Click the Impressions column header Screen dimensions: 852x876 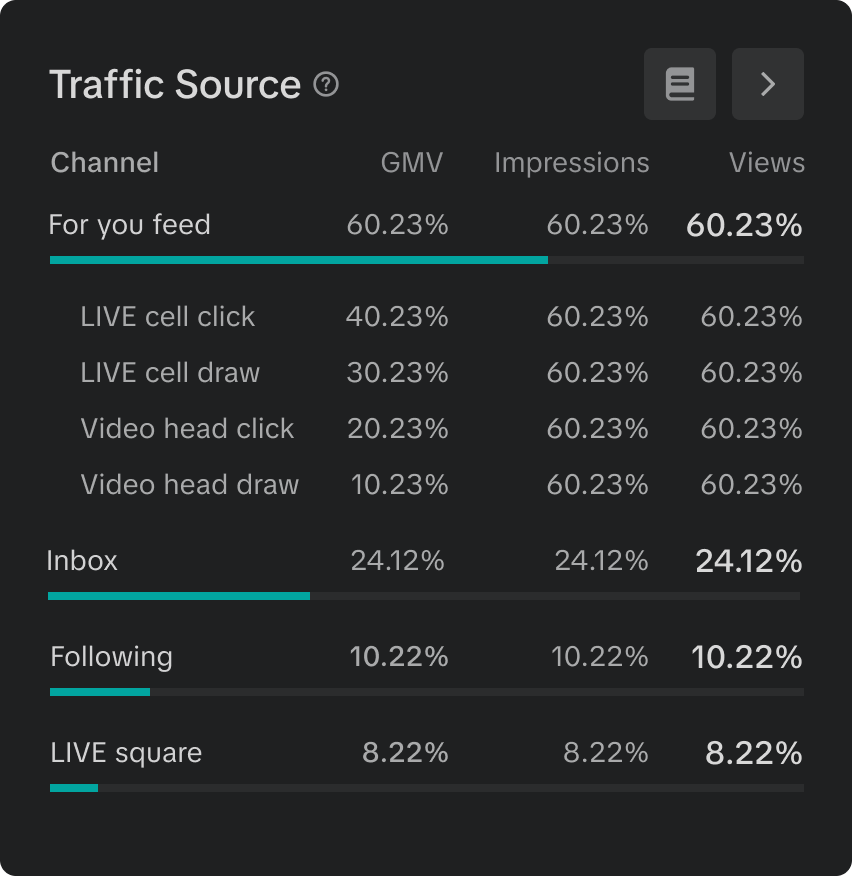pyautogui.click(x=571, y=163)
